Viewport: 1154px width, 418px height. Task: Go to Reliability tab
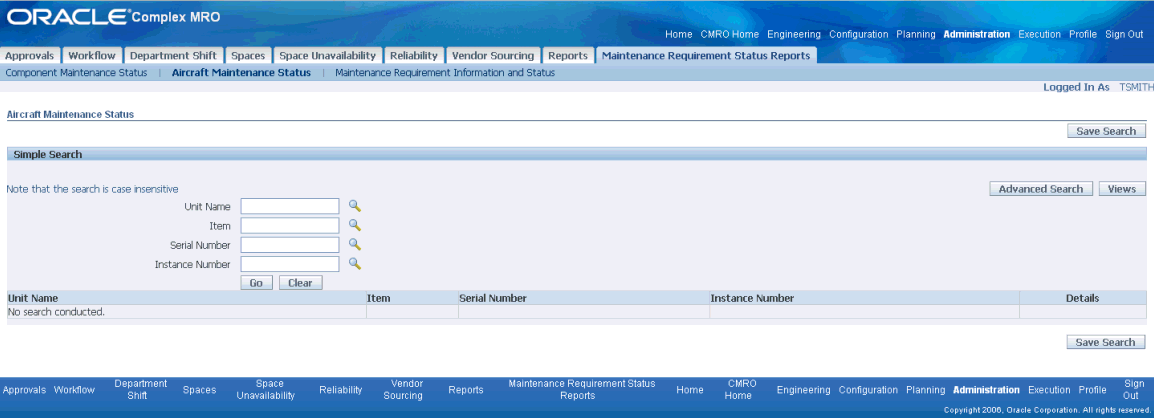click(414, 55)
